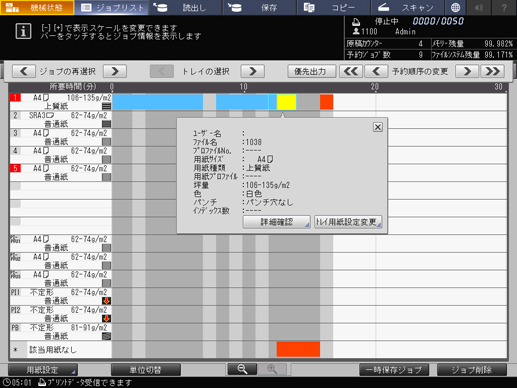Click the orange bar in 該当用紙なし row

298,349
